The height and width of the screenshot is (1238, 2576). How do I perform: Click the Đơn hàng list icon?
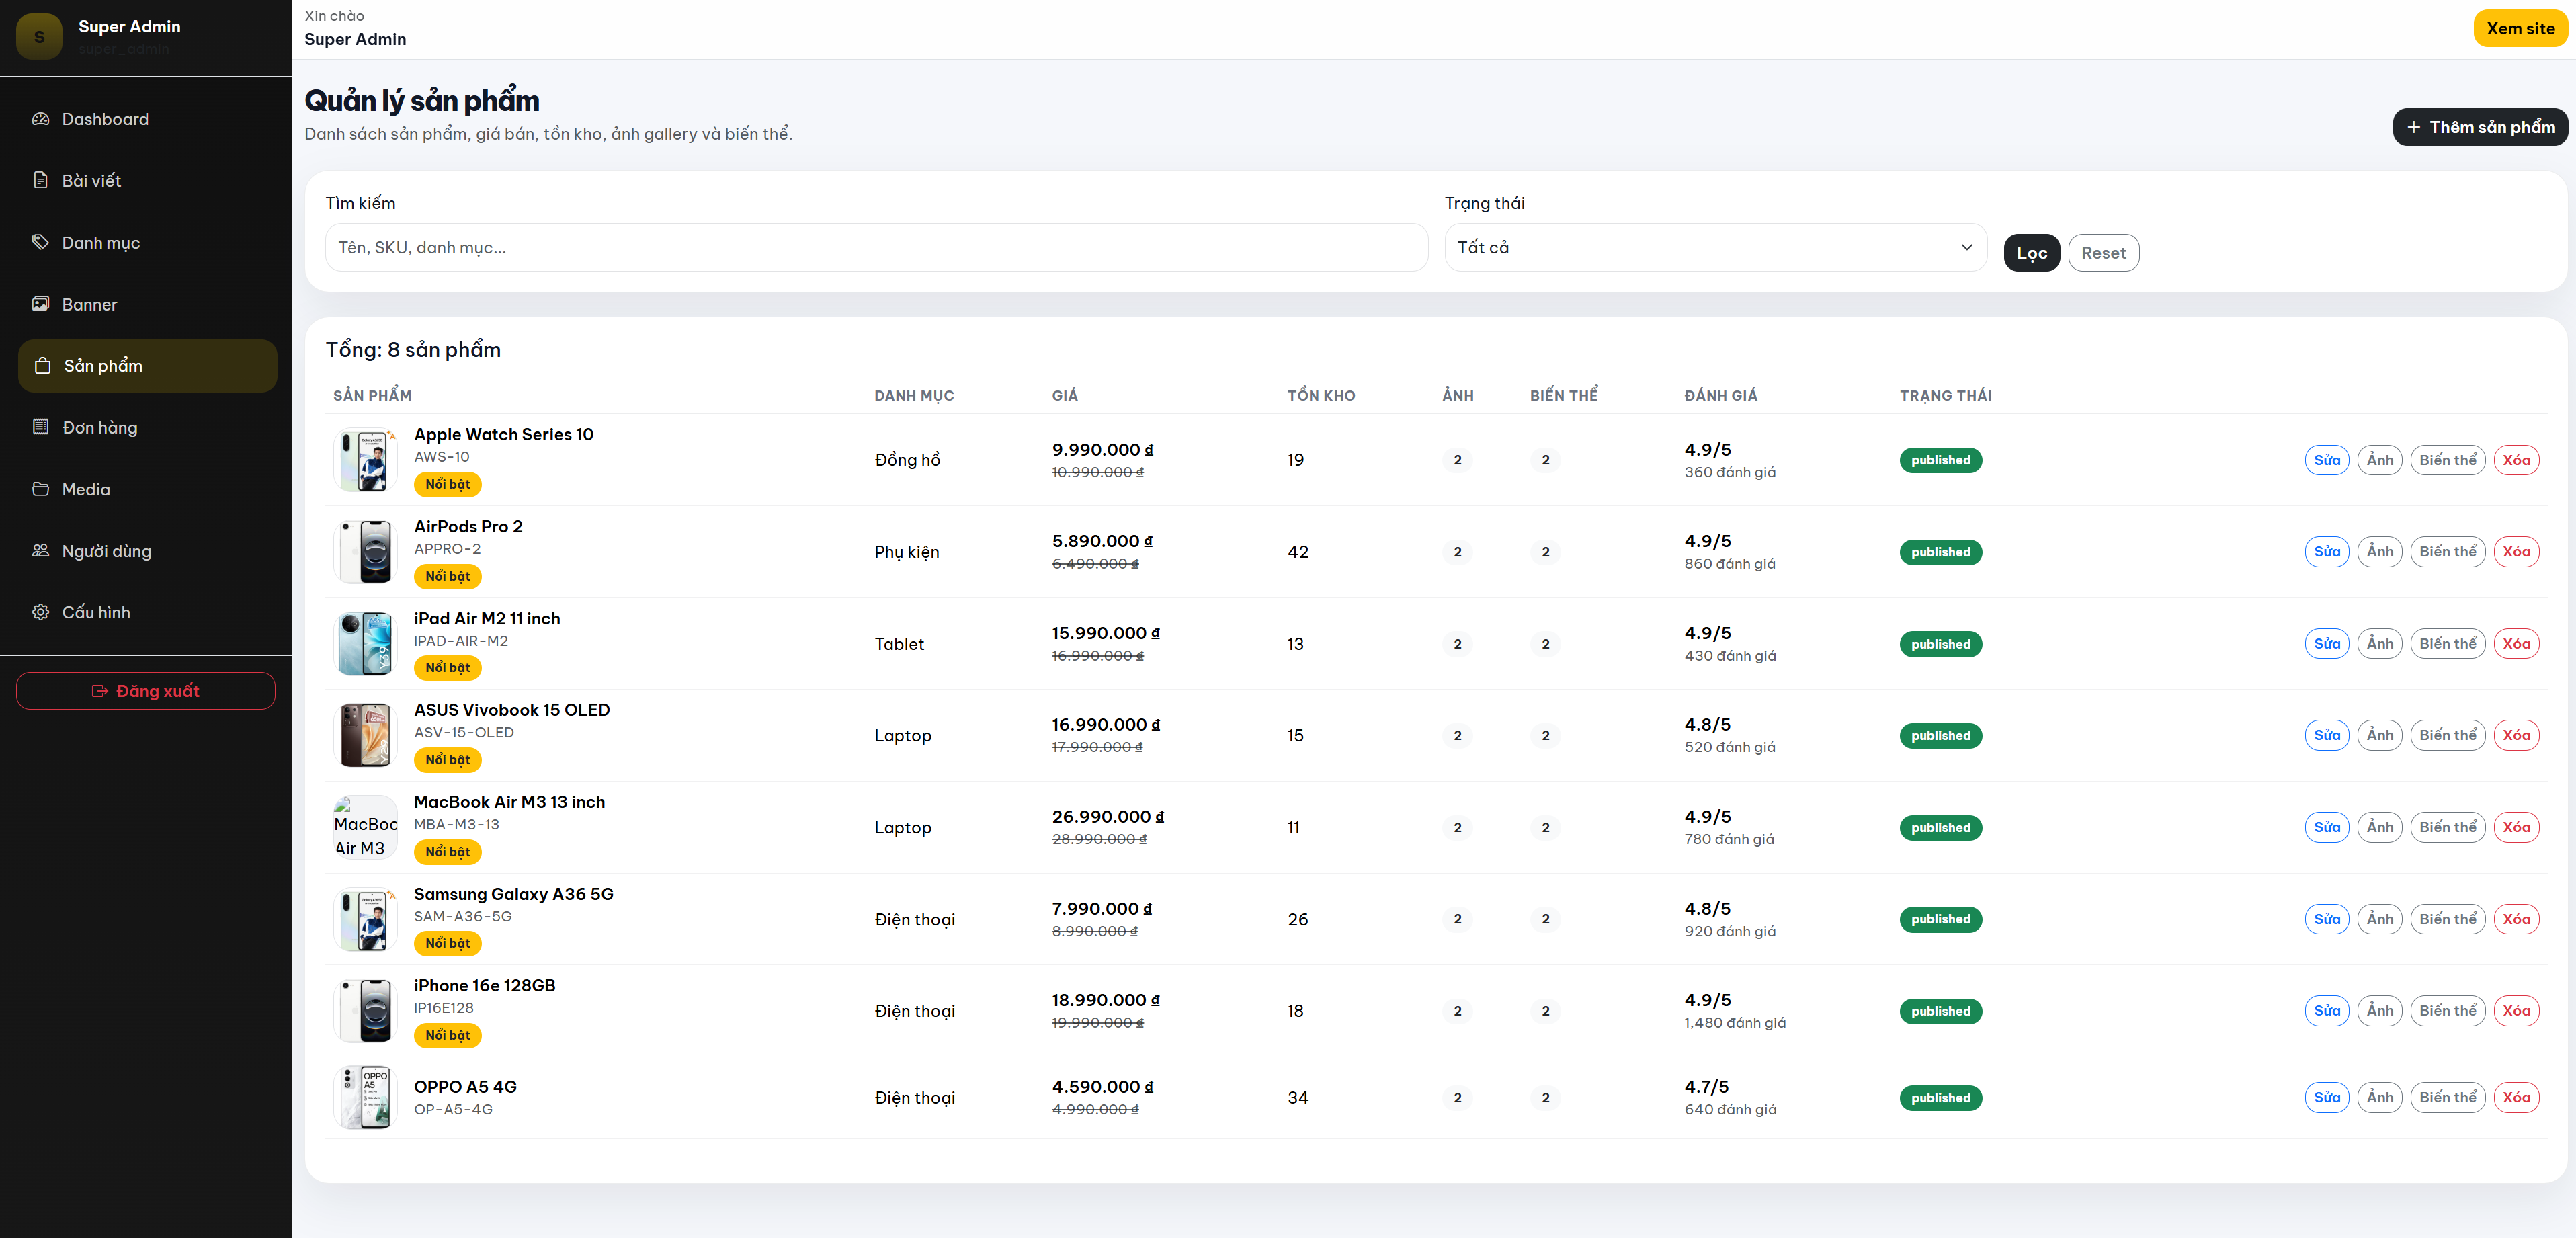pos(40,427)
